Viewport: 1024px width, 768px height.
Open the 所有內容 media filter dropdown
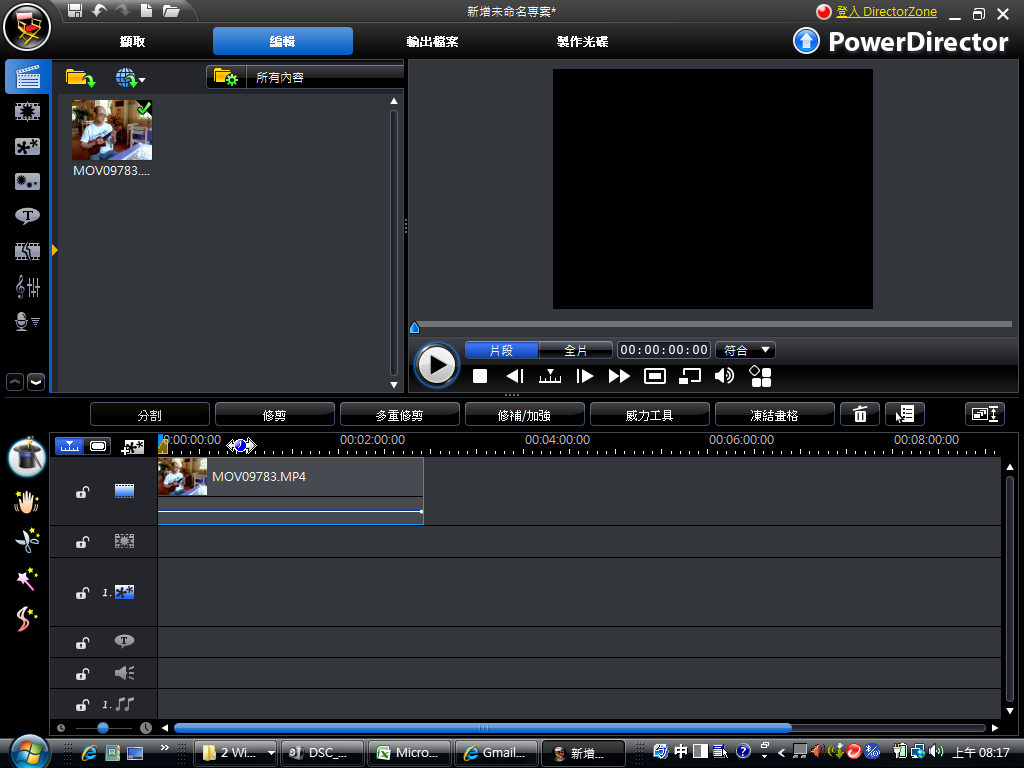[305, 77]
